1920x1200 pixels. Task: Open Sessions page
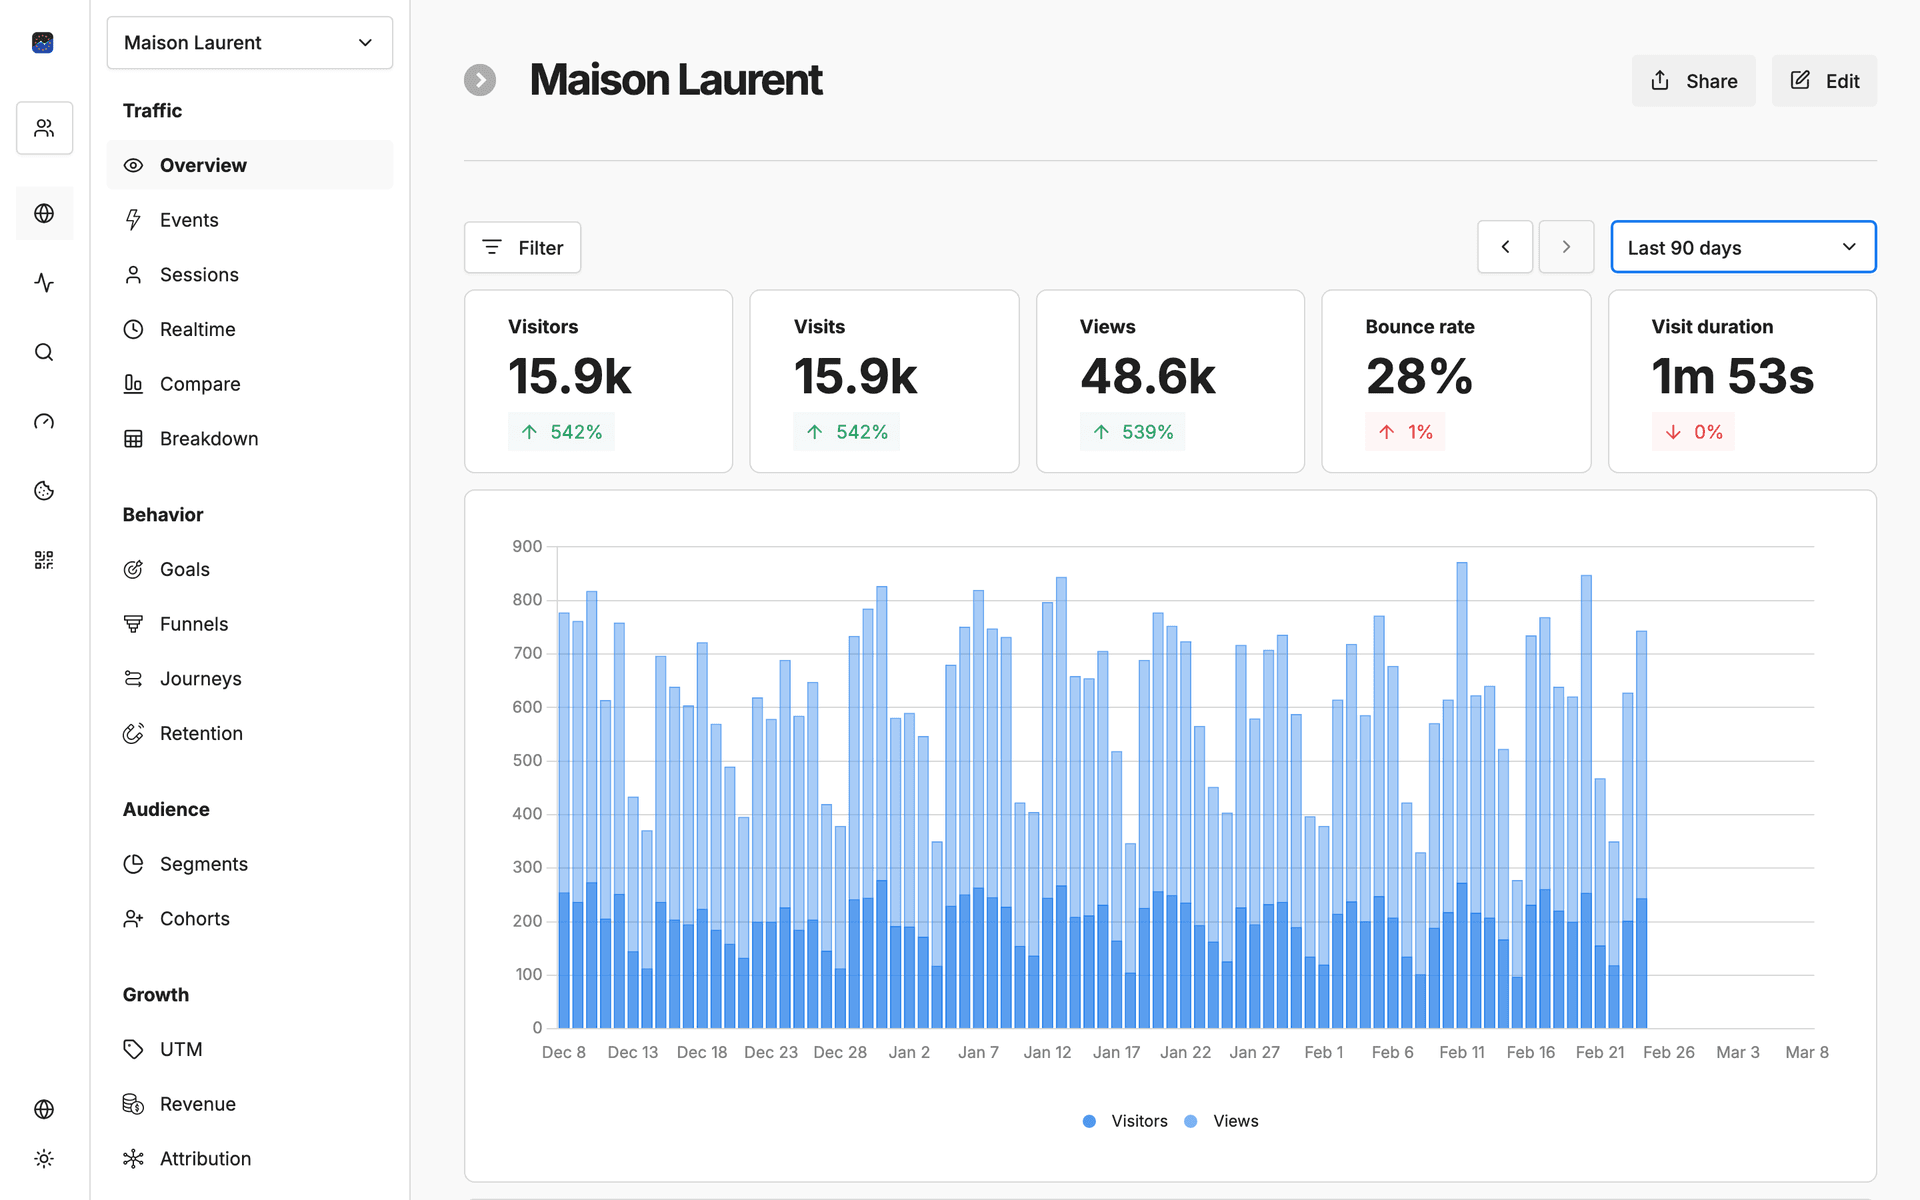[250, 275]
